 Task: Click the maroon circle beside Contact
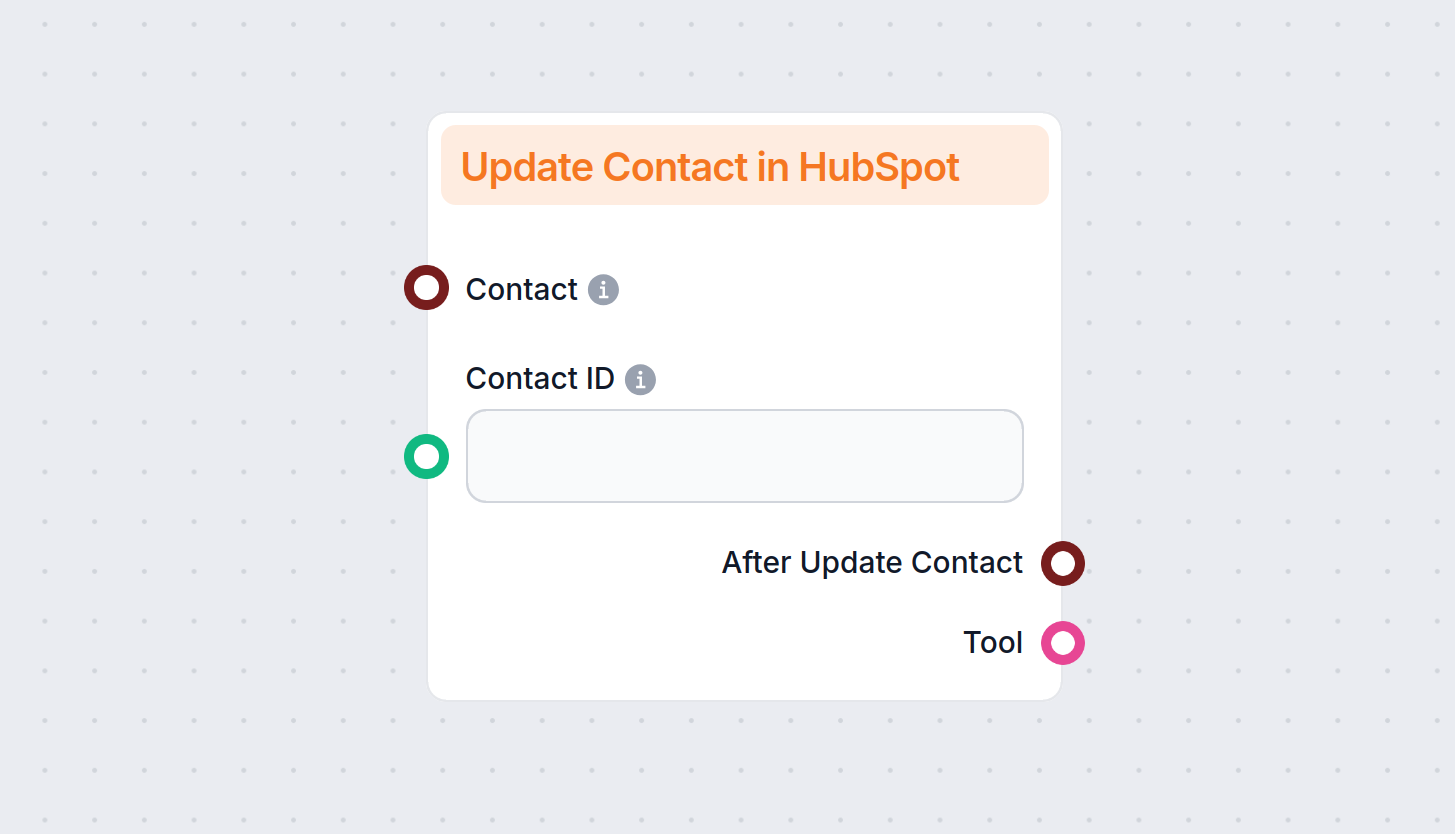[x=426, y=288]
